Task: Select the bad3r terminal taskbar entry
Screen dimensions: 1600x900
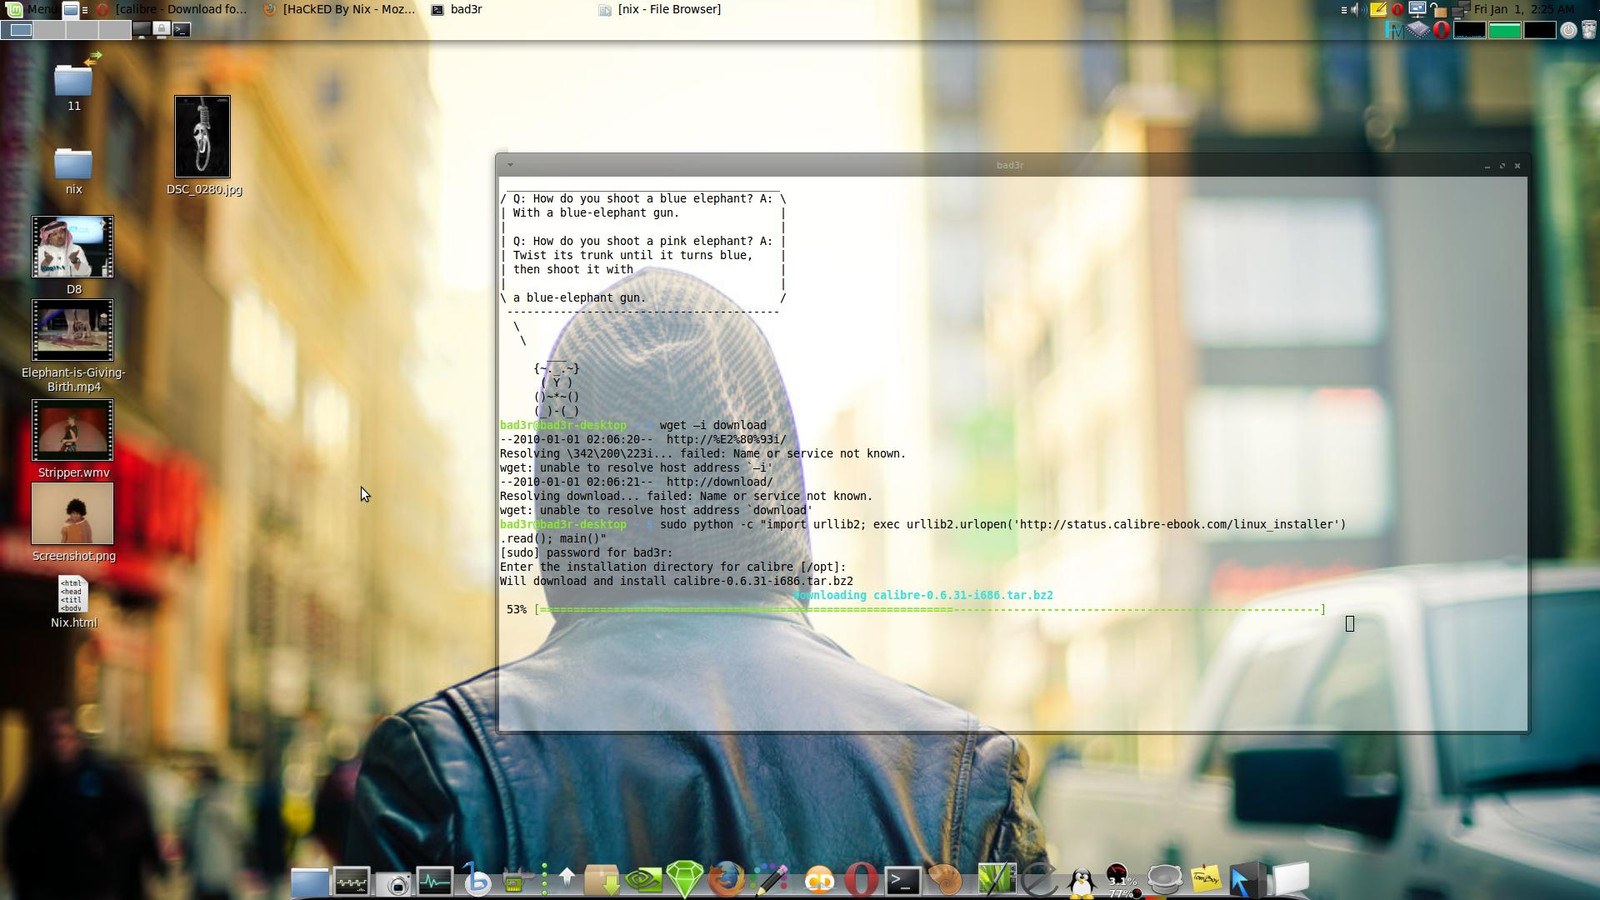Action: pyautogui.click(x=457, y=9)
